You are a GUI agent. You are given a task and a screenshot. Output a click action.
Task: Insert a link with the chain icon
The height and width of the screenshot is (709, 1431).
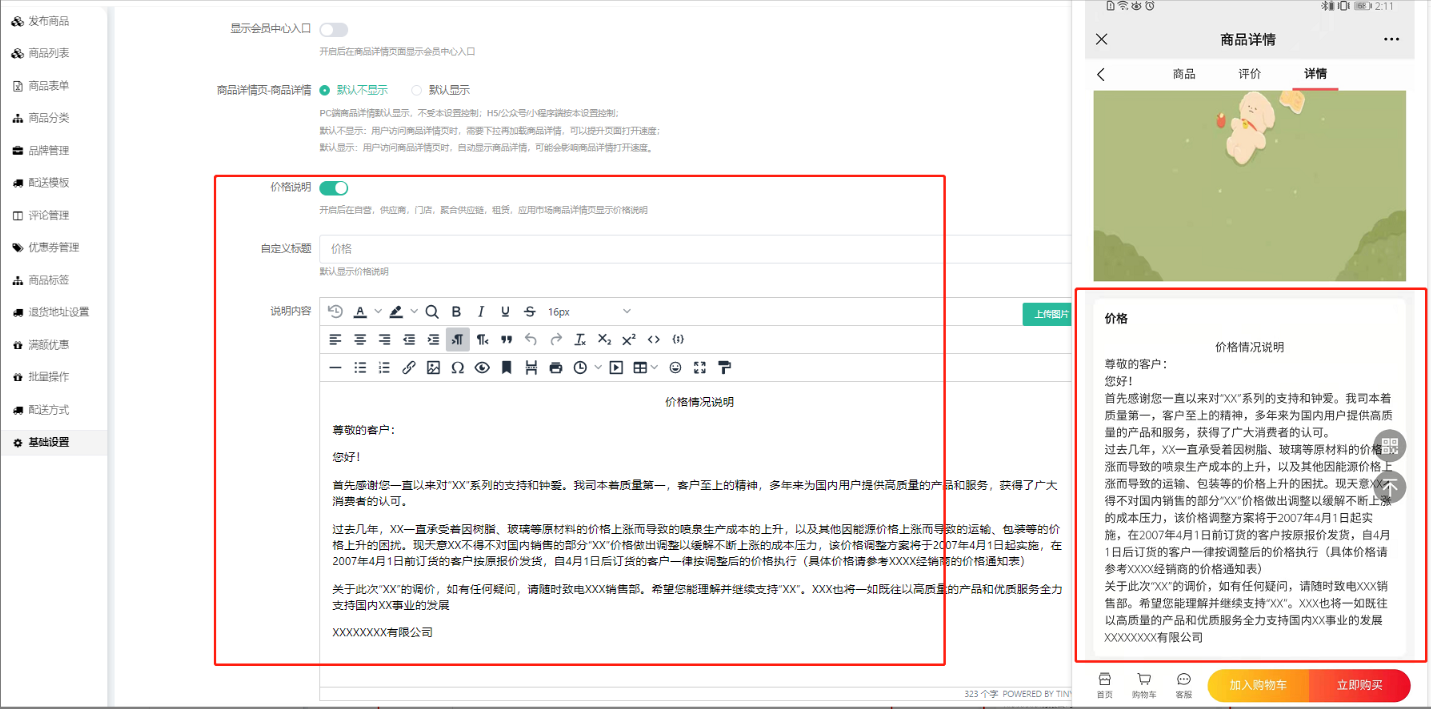pyautogui.click(x=409, y=368)
